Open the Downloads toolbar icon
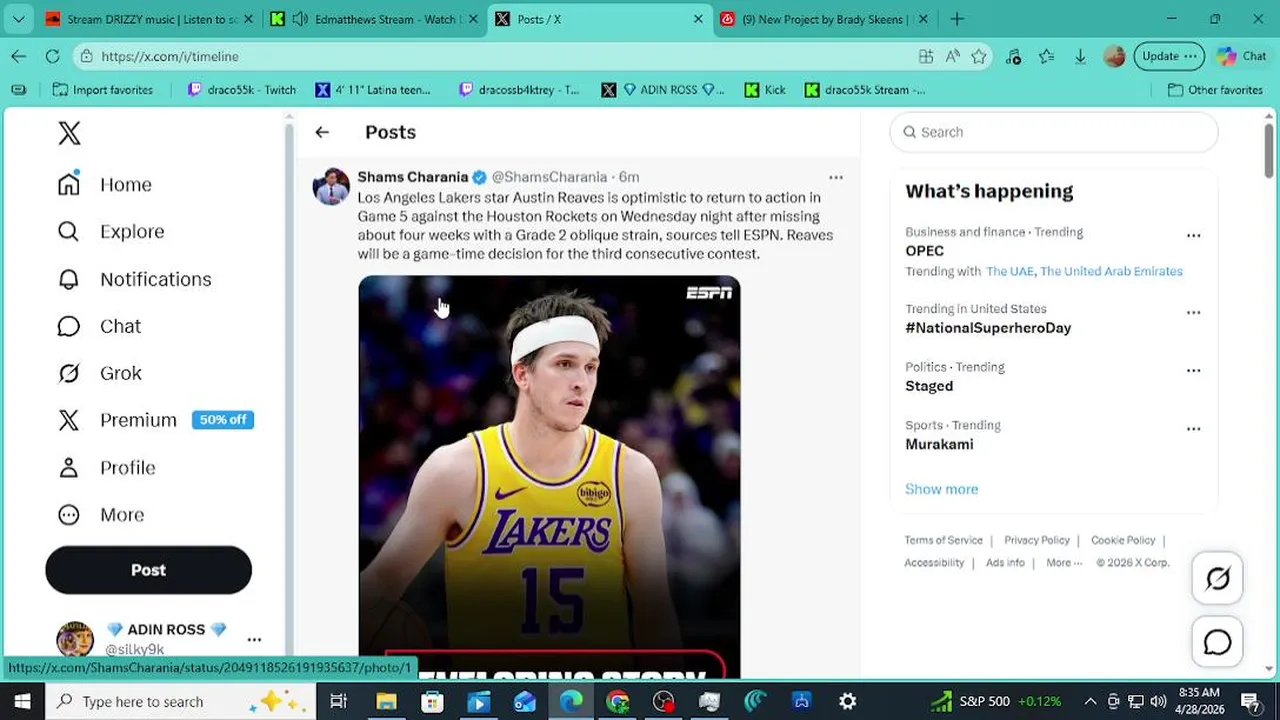 (1080, 57)
